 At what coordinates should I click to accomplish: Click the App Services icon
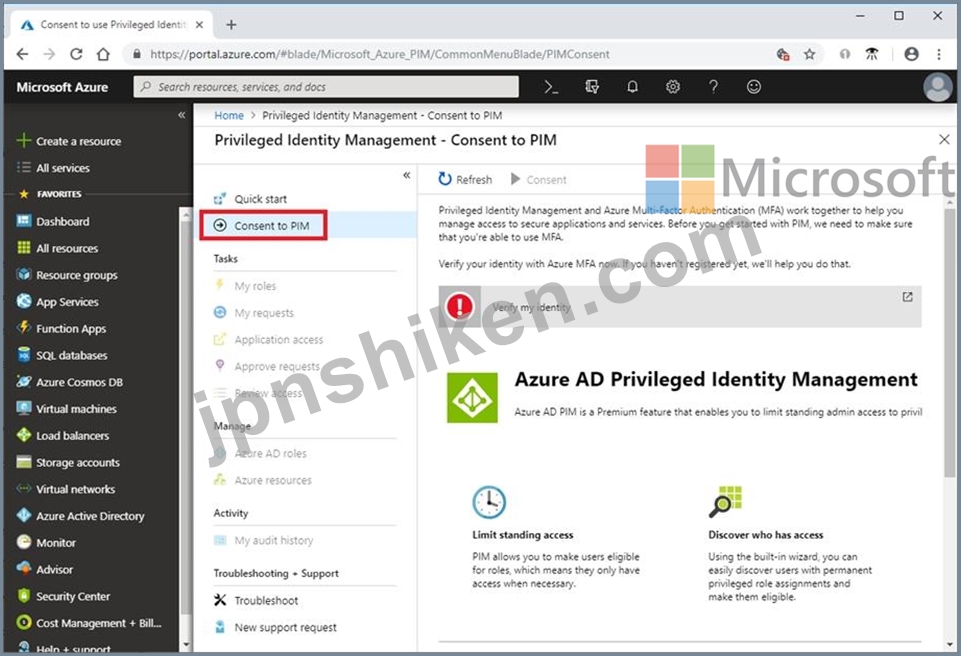[24, 301]
